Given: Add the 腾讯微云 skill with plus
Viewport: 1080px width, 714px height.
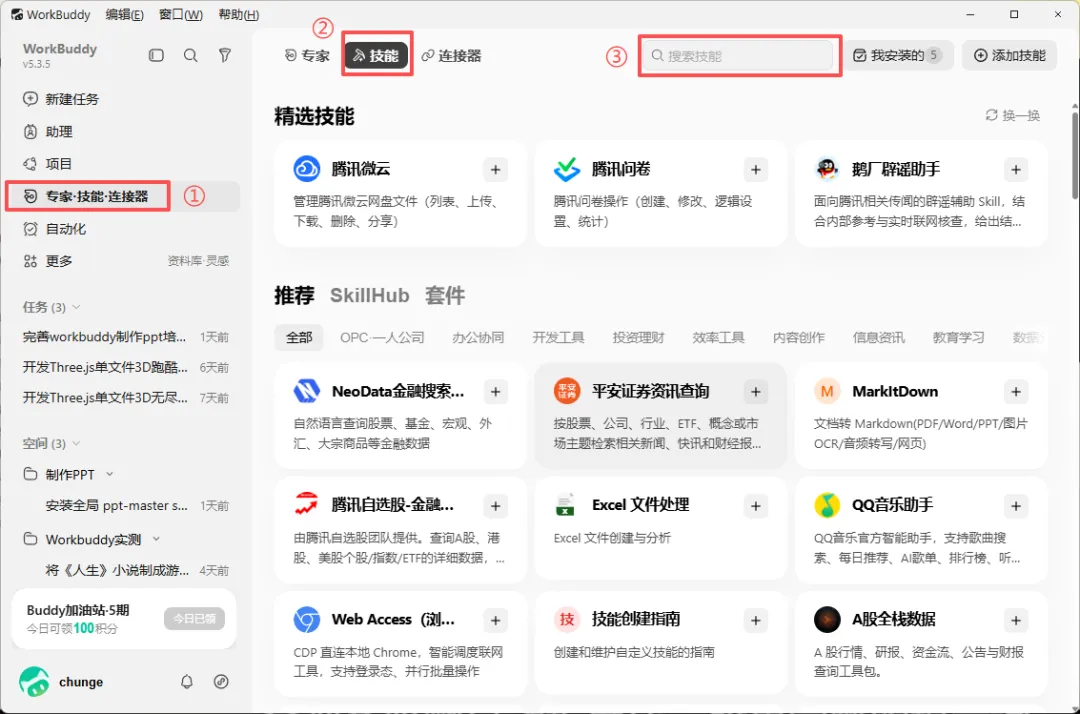Looking at the screenshot, I should pos(495,169).
